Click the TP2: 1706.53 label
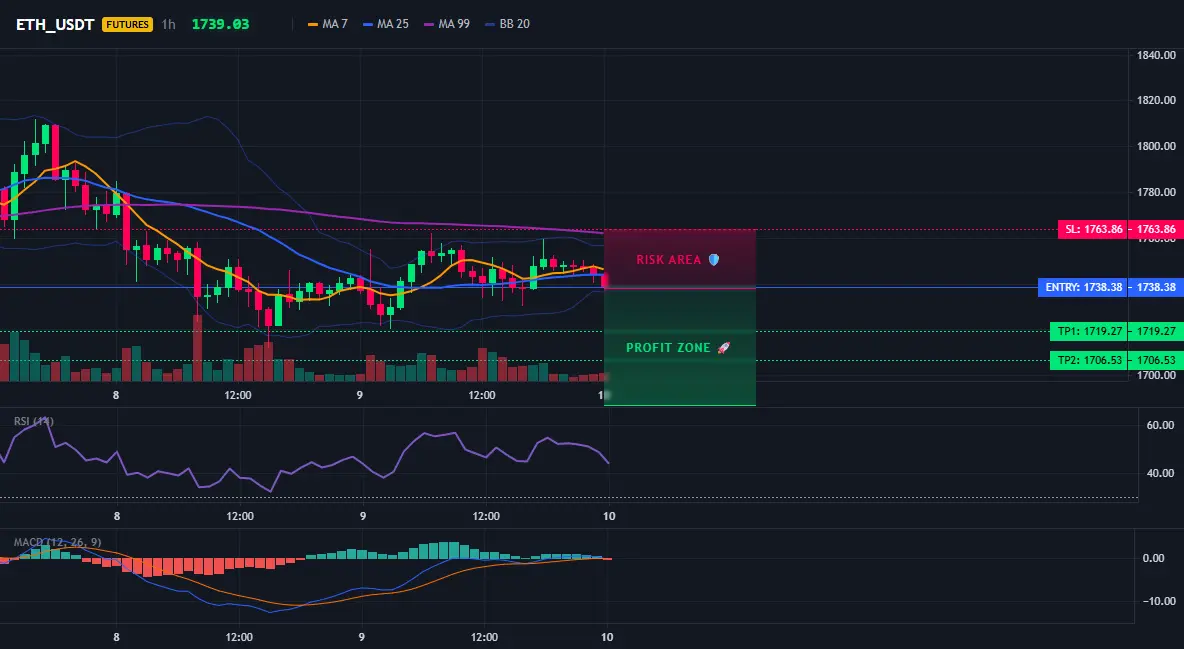The image size is (1184, 649). [1088, 360]
